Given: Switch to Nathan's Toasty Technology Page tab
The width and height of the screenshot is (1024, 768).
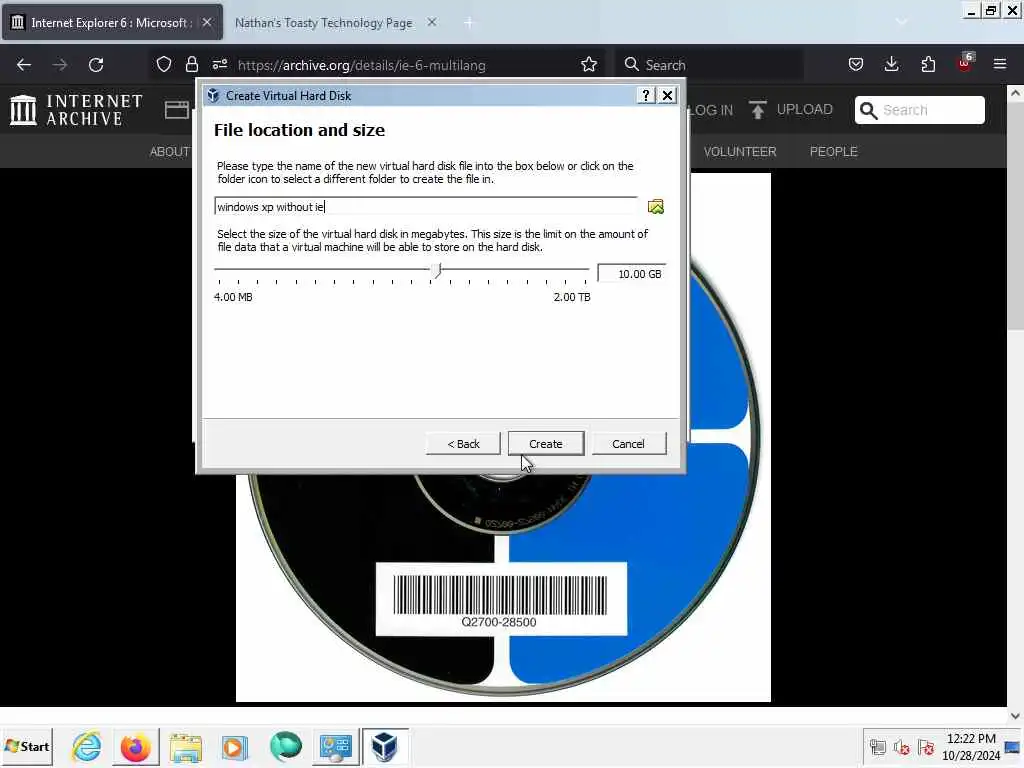Looking at the screenshot, I should point(323,23).
